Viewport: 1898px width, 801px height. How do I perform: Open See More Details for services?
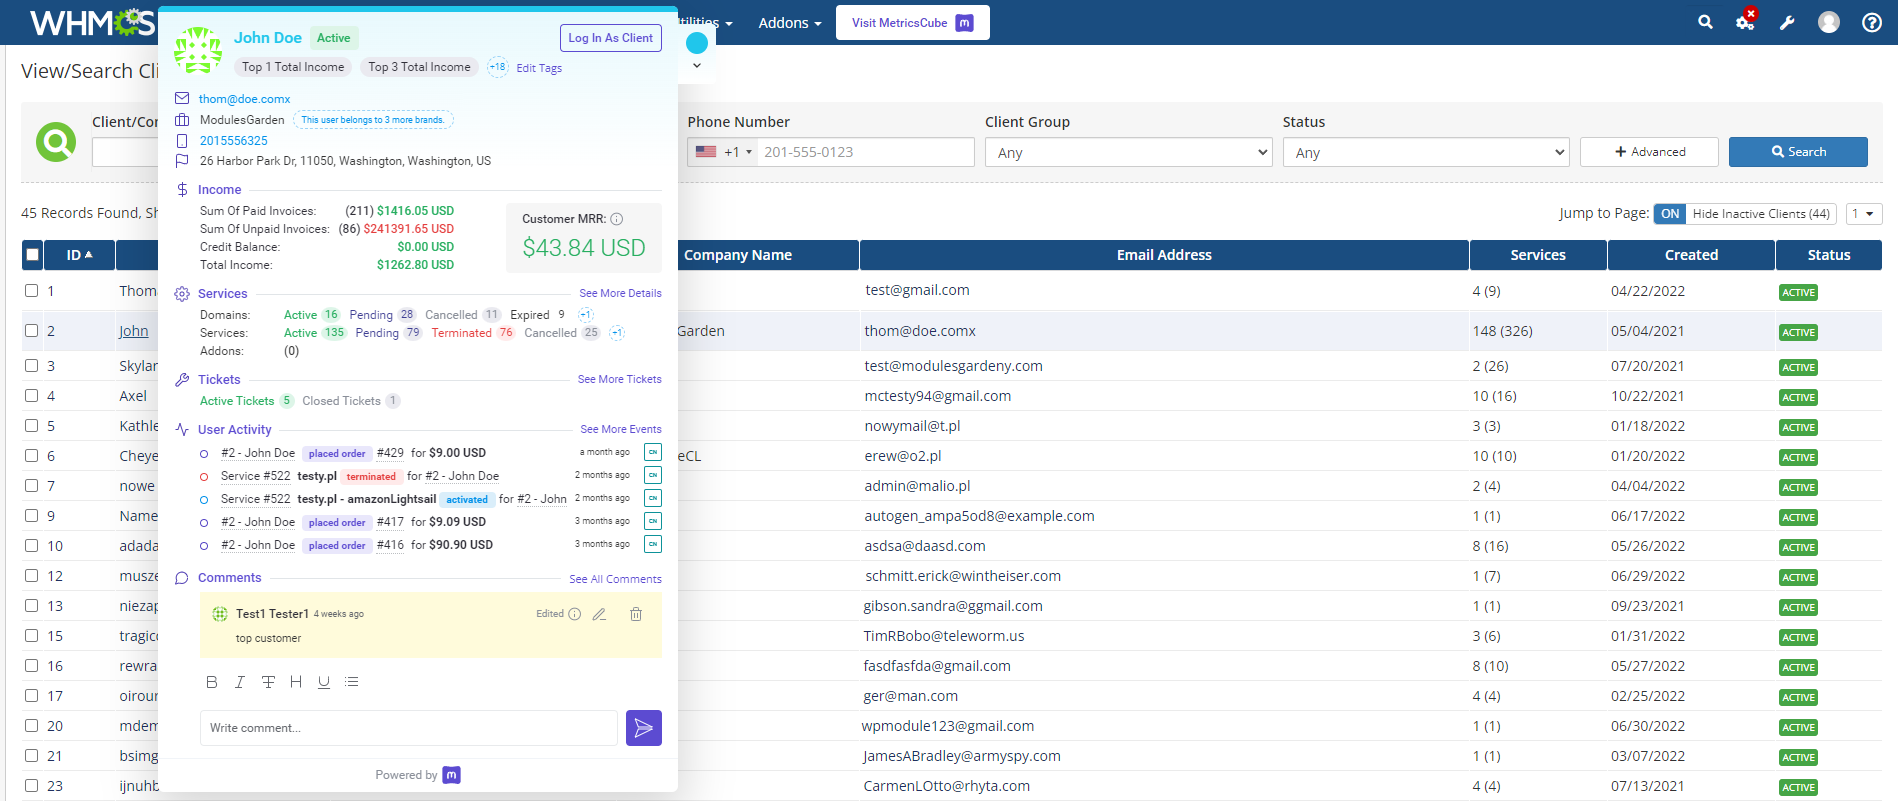click(620, 293)
